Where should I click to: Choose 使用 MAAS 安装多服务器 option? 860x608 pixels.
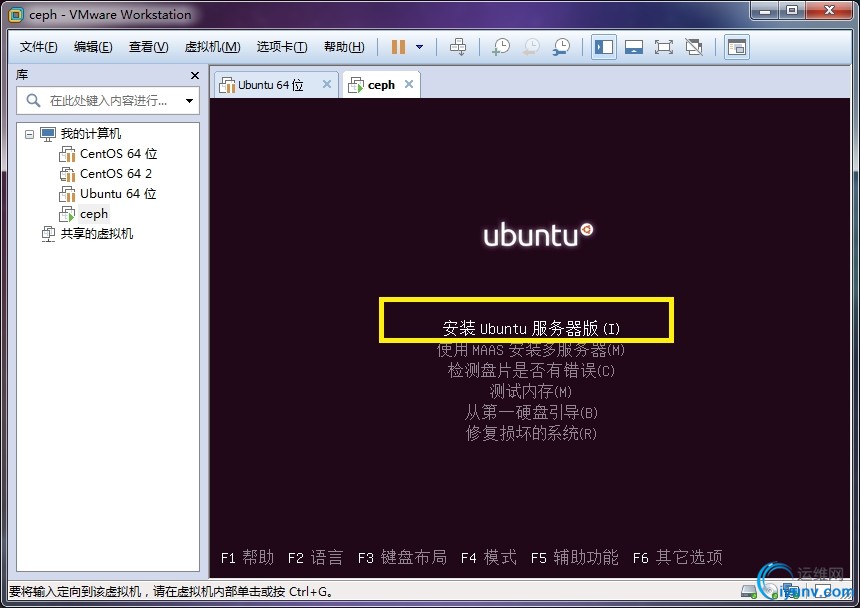click(531, 349)
